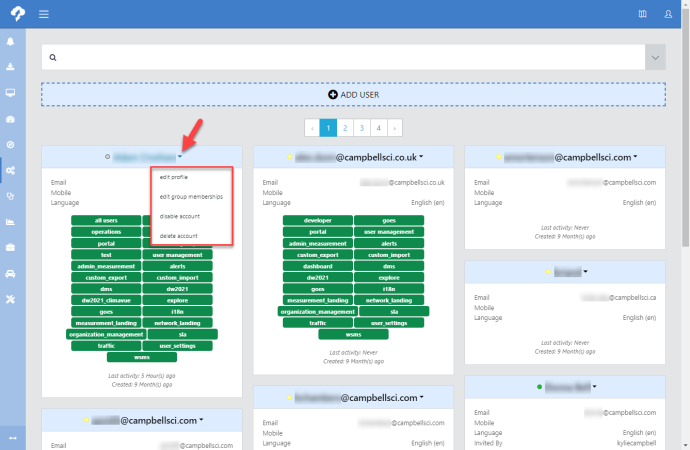
Task: Click the developer group tag
Action: pyautogui.click(x=318, y=220)
